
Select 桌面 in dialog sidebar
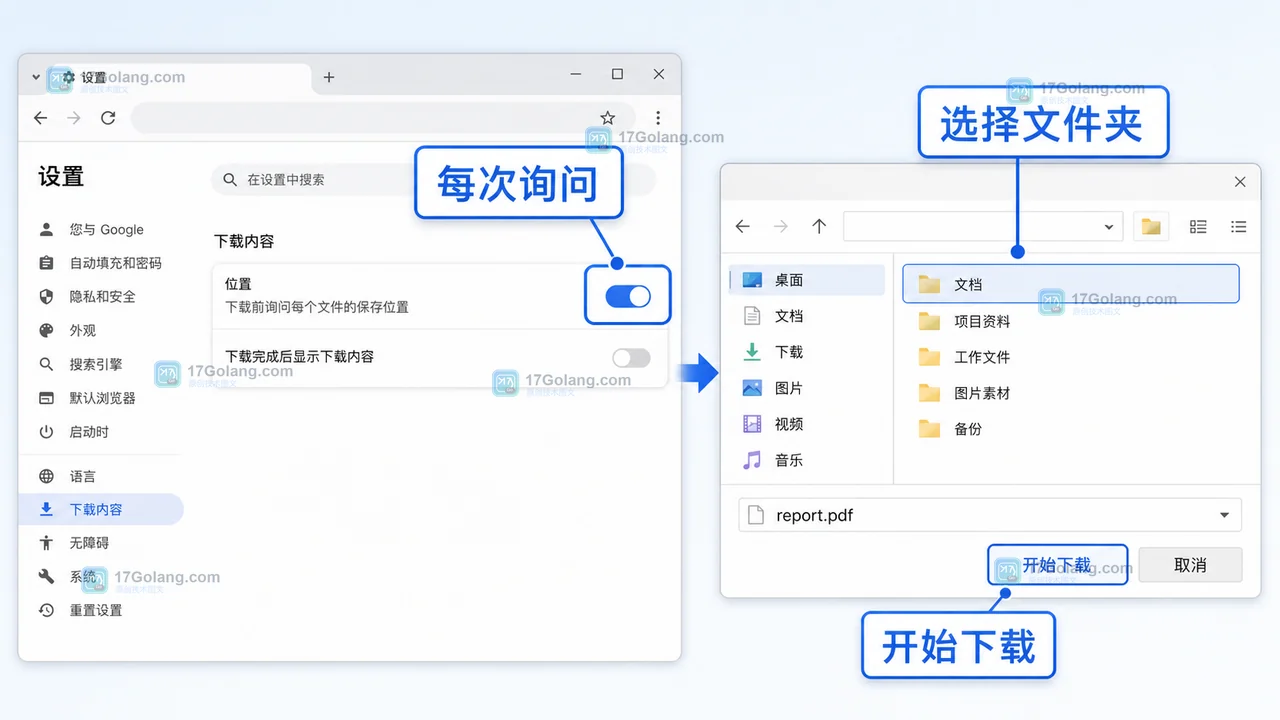[x=807, y=280]
